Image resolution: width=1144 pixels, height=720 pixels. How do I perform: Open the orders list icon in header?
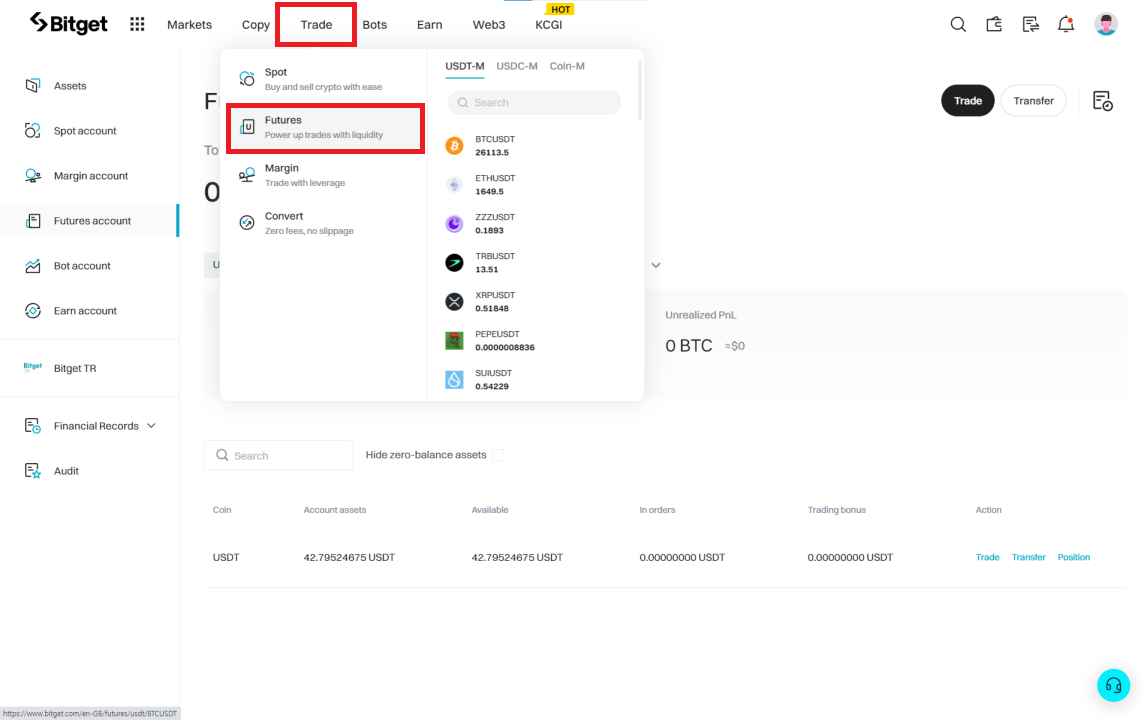pos(1030,24)
